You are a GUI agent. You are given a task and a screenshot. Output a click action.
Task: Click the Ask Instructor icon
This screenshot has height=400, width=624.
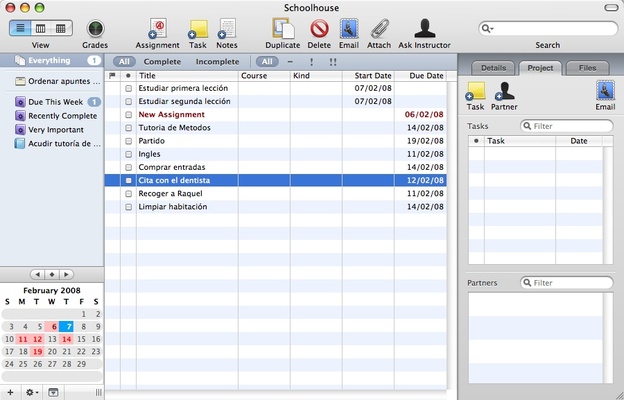tap(425, 29)
